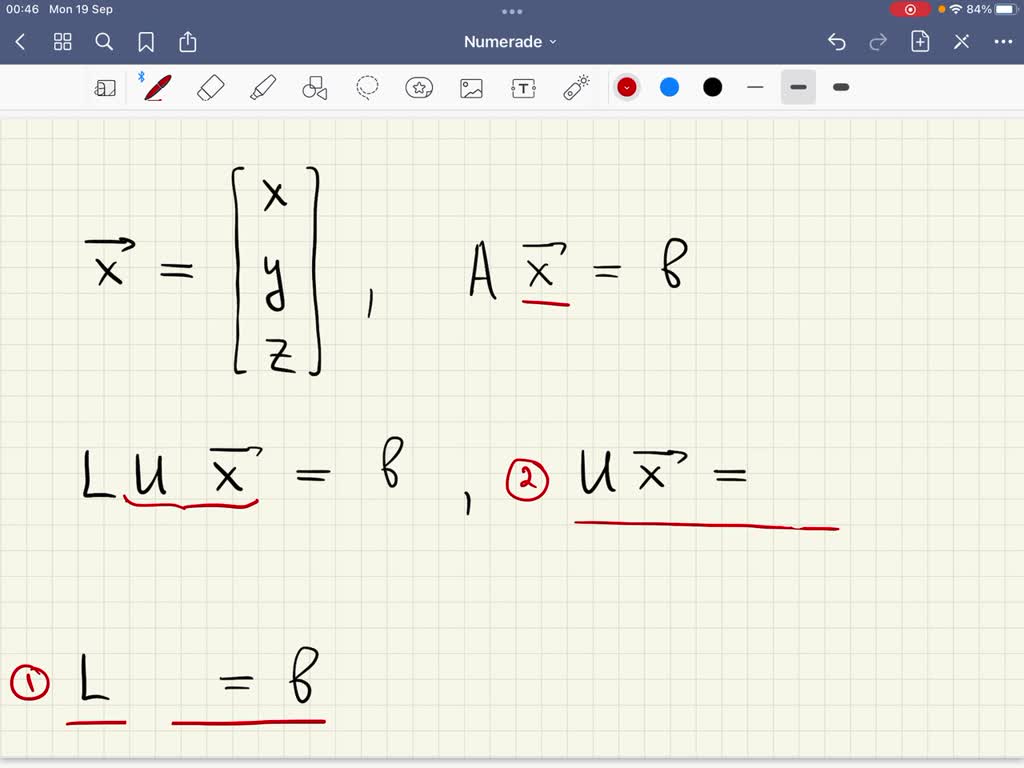The width and height of the screenshot is (1024, 768).
Task: Activate the Laser pointer tool
Action: pyautogui.click(x=575, y=87)
